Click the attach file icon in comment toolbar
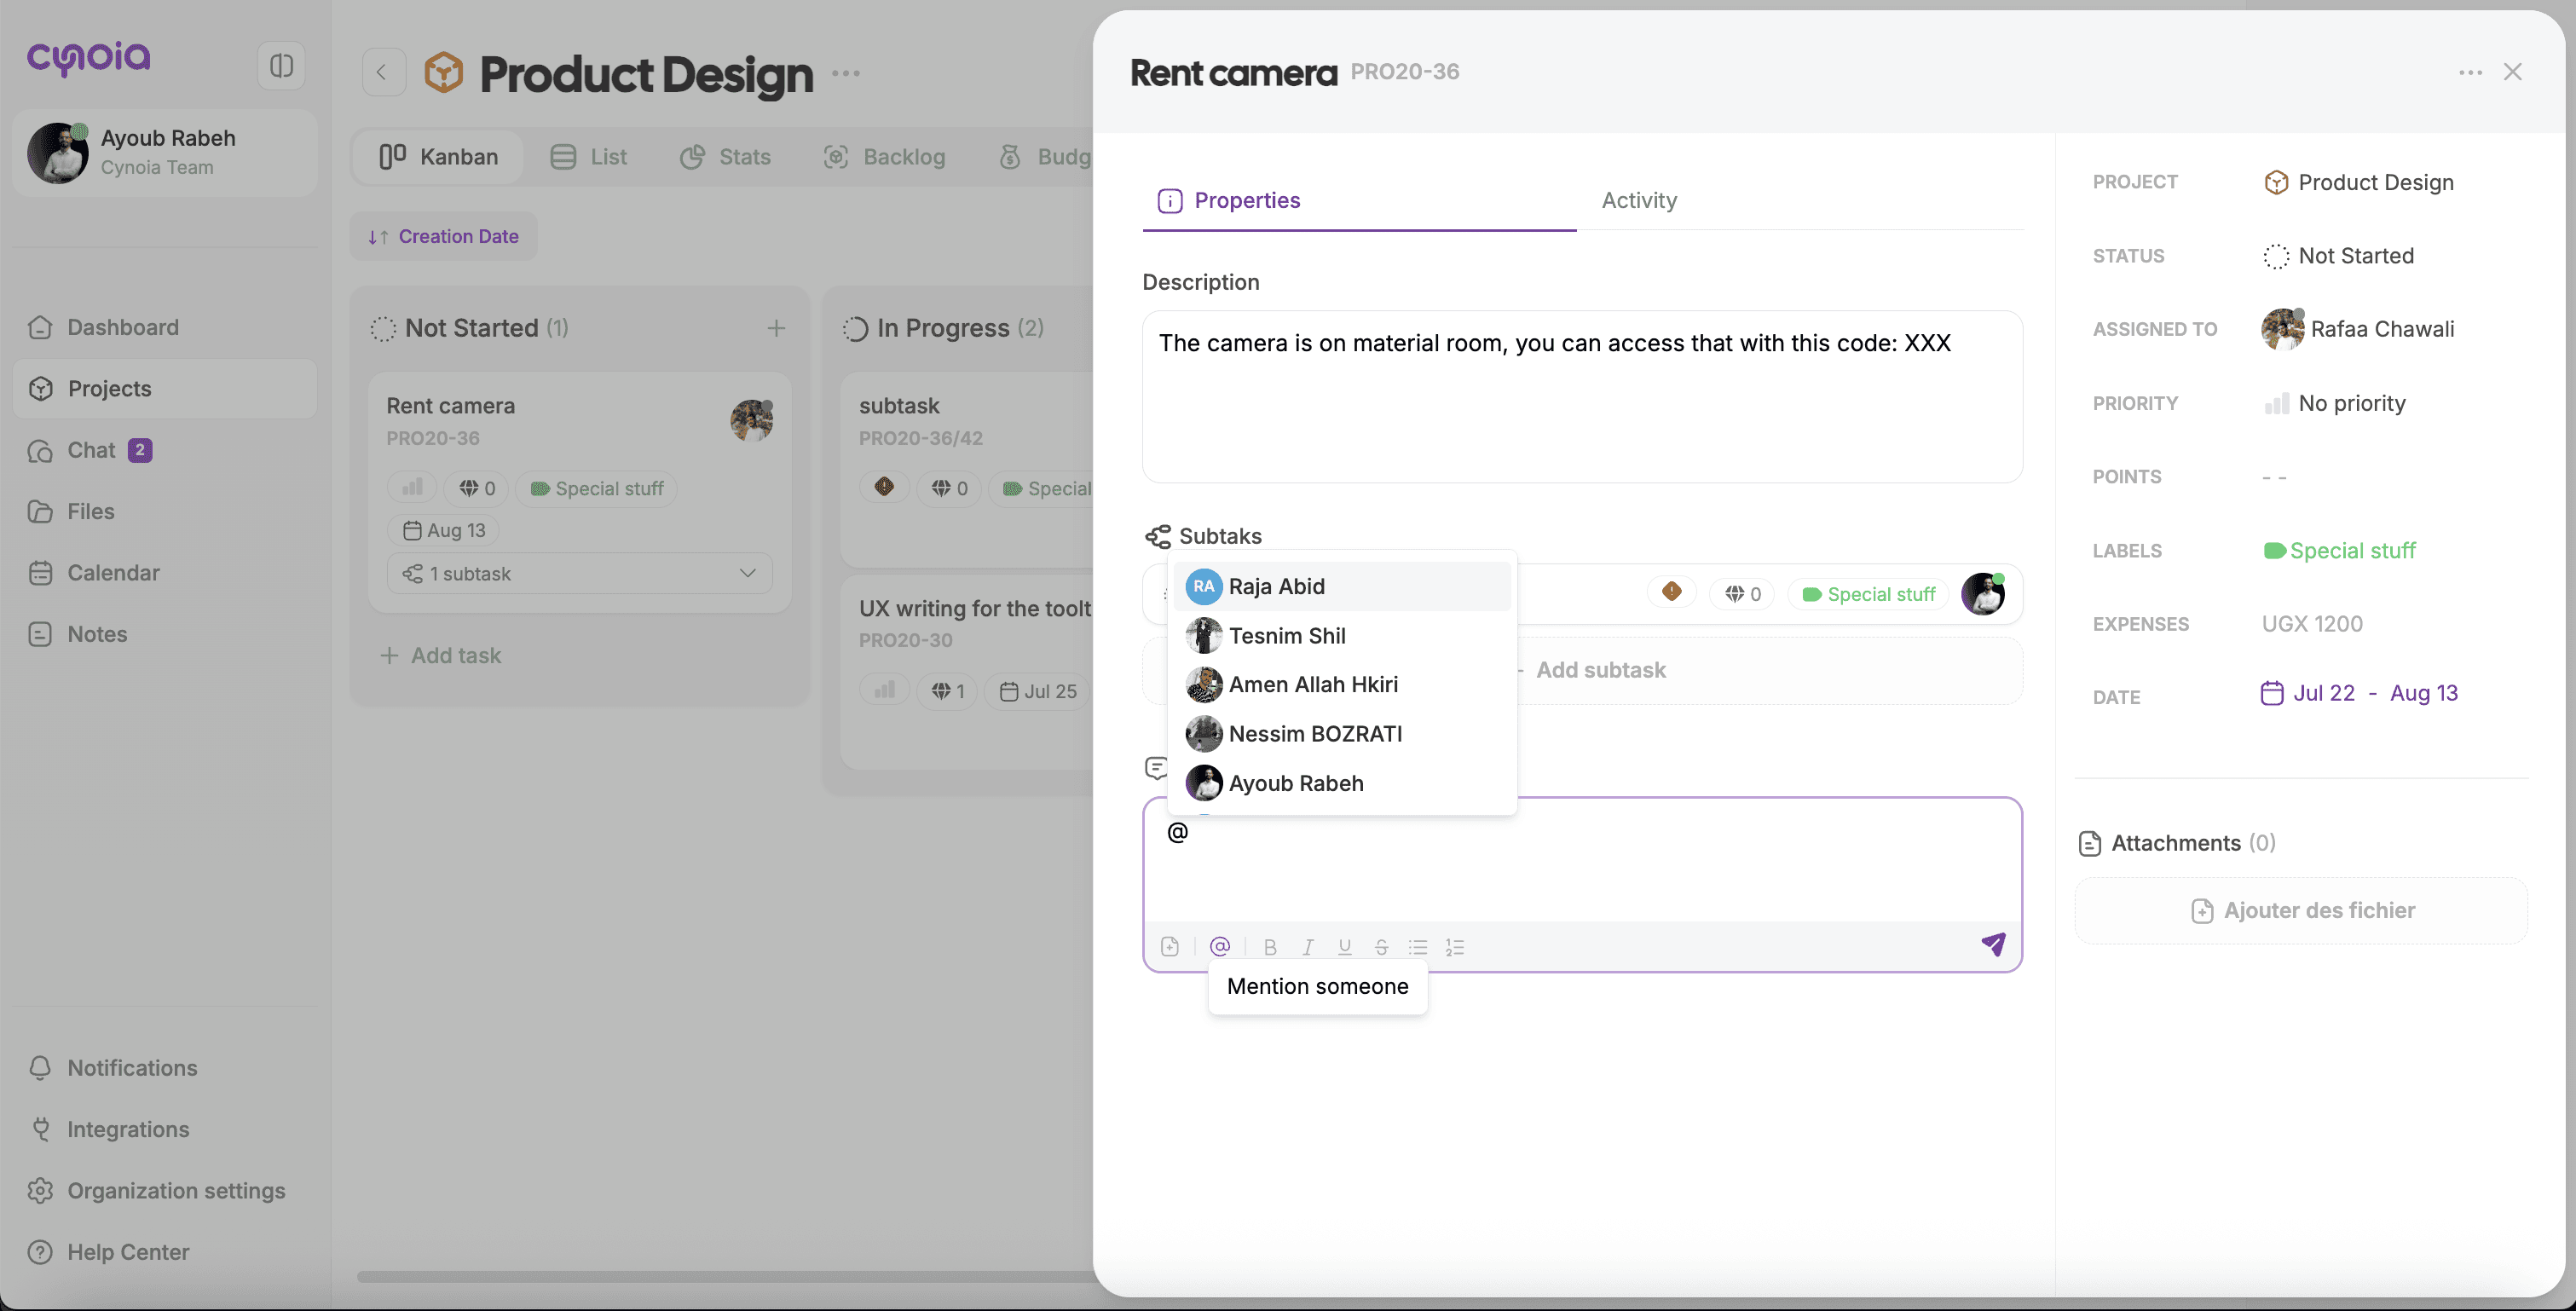The image size is (2576, 1311). pyautogui.click(x=1170, y=946)
